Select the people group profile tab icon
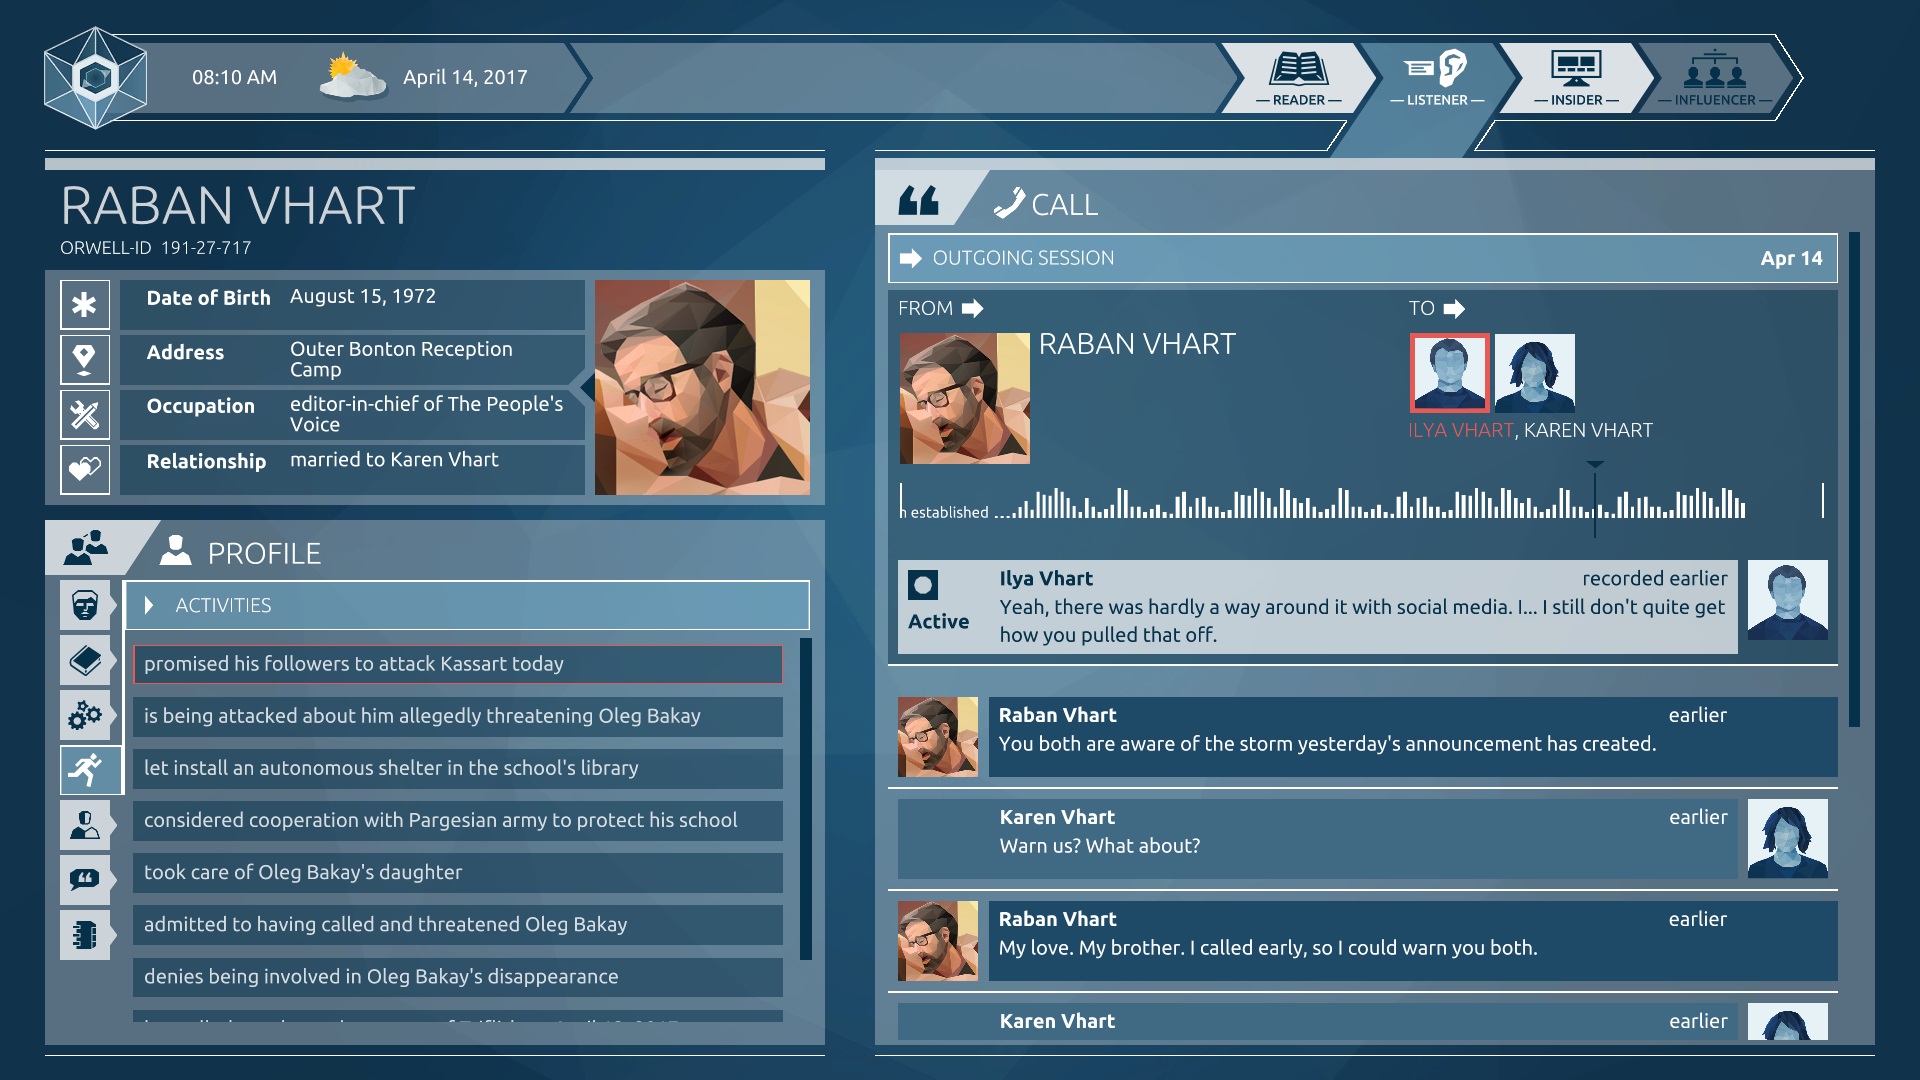1920x1080 pixels. (87, 547)
